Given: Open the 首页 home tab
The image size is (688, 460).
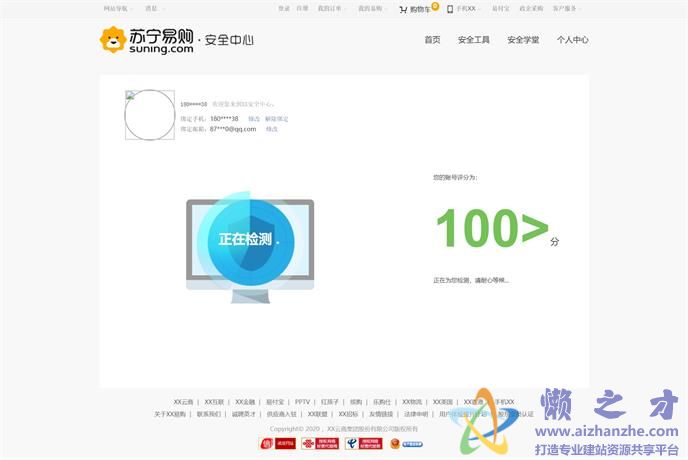Looking at the screenshot, I should coord(432,40).
